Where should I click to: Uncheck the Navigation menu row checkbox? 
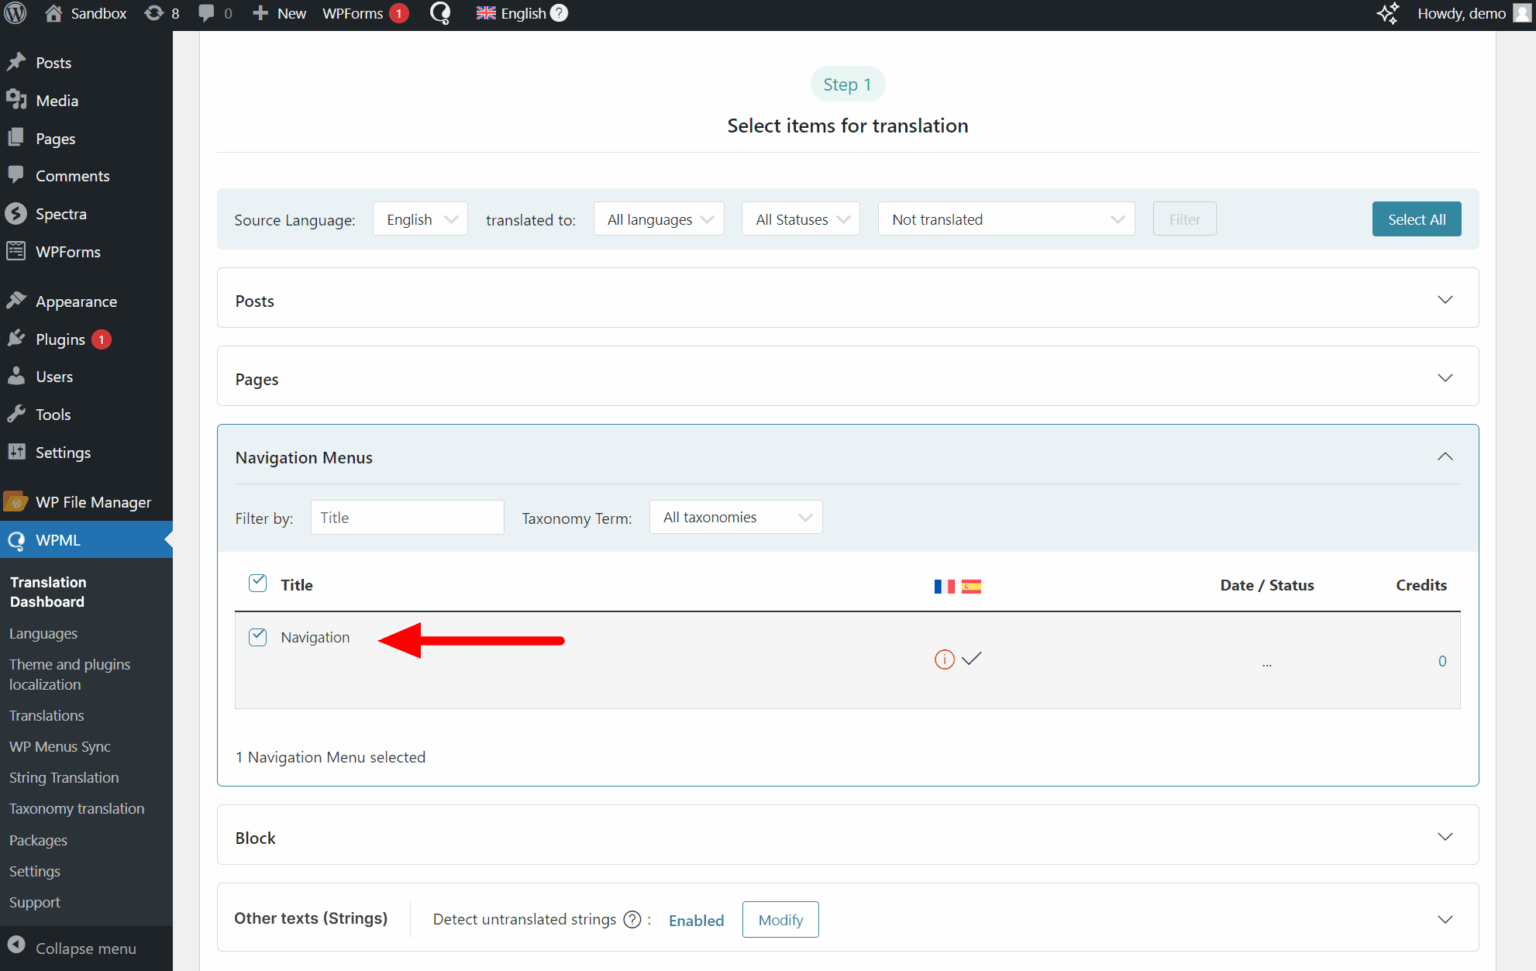click(257, 637)
